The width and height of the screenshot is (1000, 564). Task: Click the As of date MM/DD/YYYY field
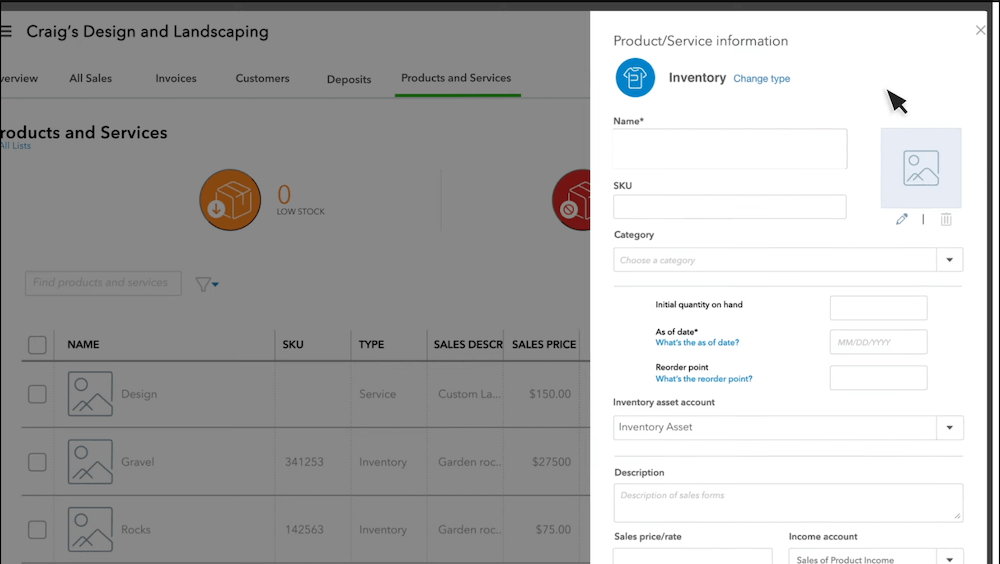pos(878,342)
